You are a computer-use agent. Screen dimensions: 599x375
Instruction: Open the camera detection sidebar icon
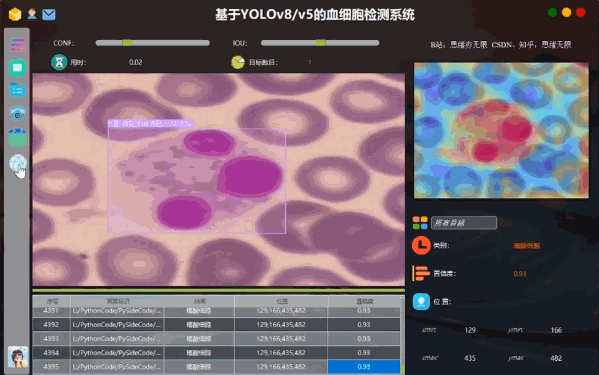coord(18,113)
